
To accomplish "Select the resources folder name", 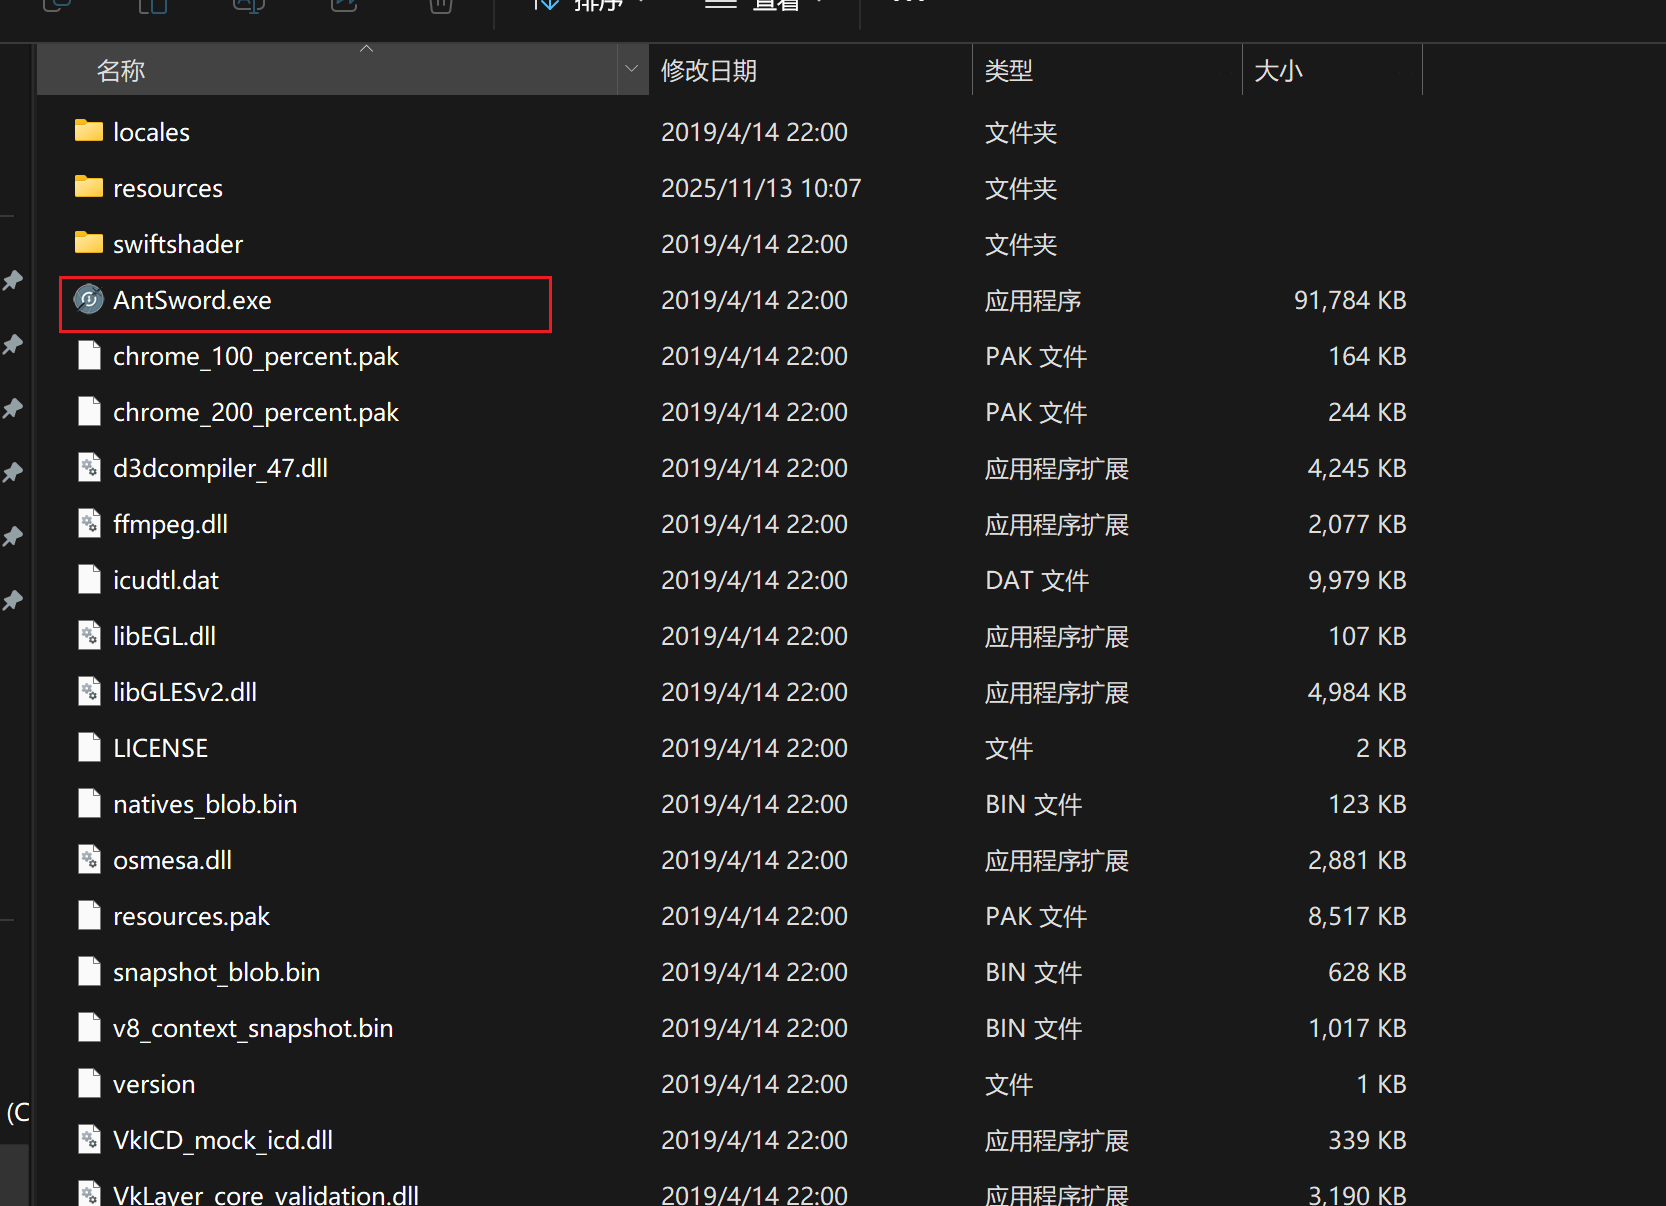I will [168, 188].
